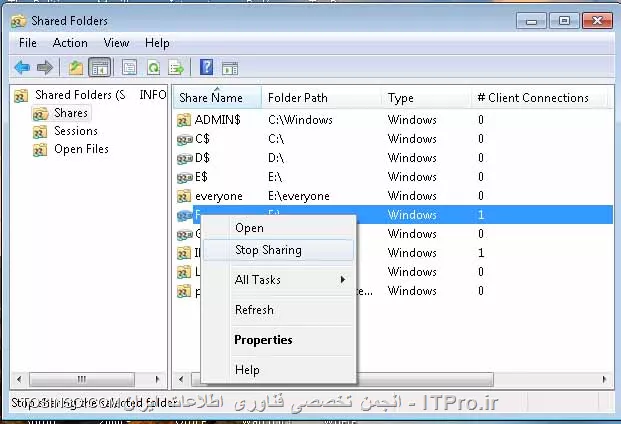
Task: Click the E$ drive share icon
Action: (185, 177)
